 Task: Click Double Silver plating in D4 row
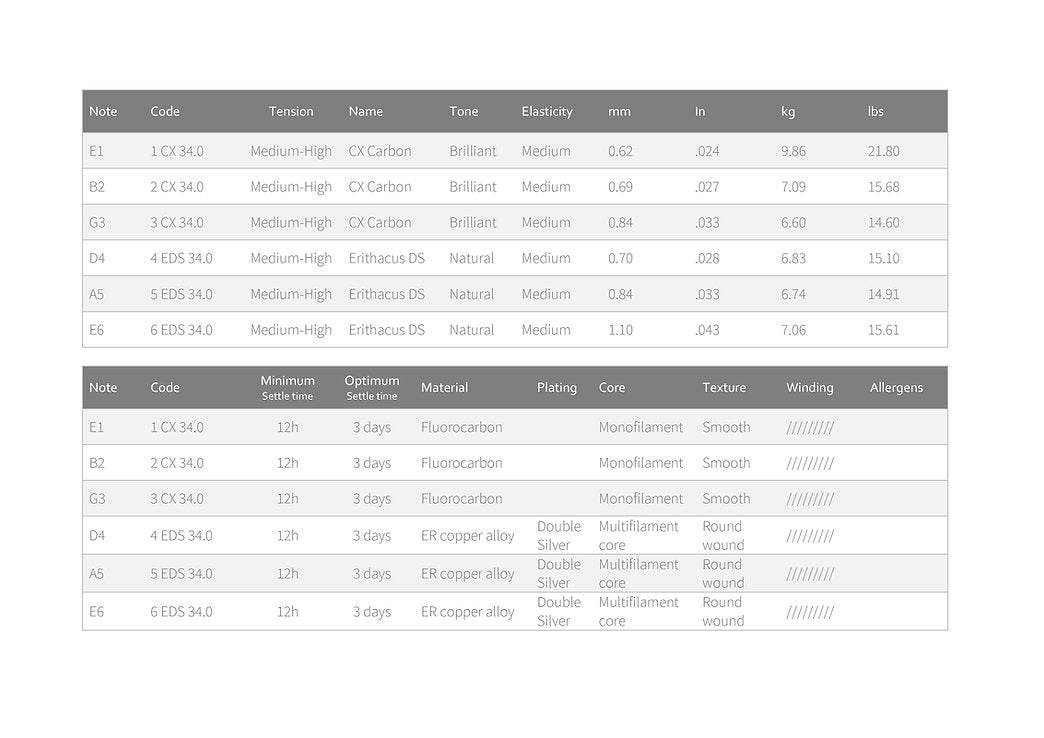pyautogui.click(x=559, y=536)
